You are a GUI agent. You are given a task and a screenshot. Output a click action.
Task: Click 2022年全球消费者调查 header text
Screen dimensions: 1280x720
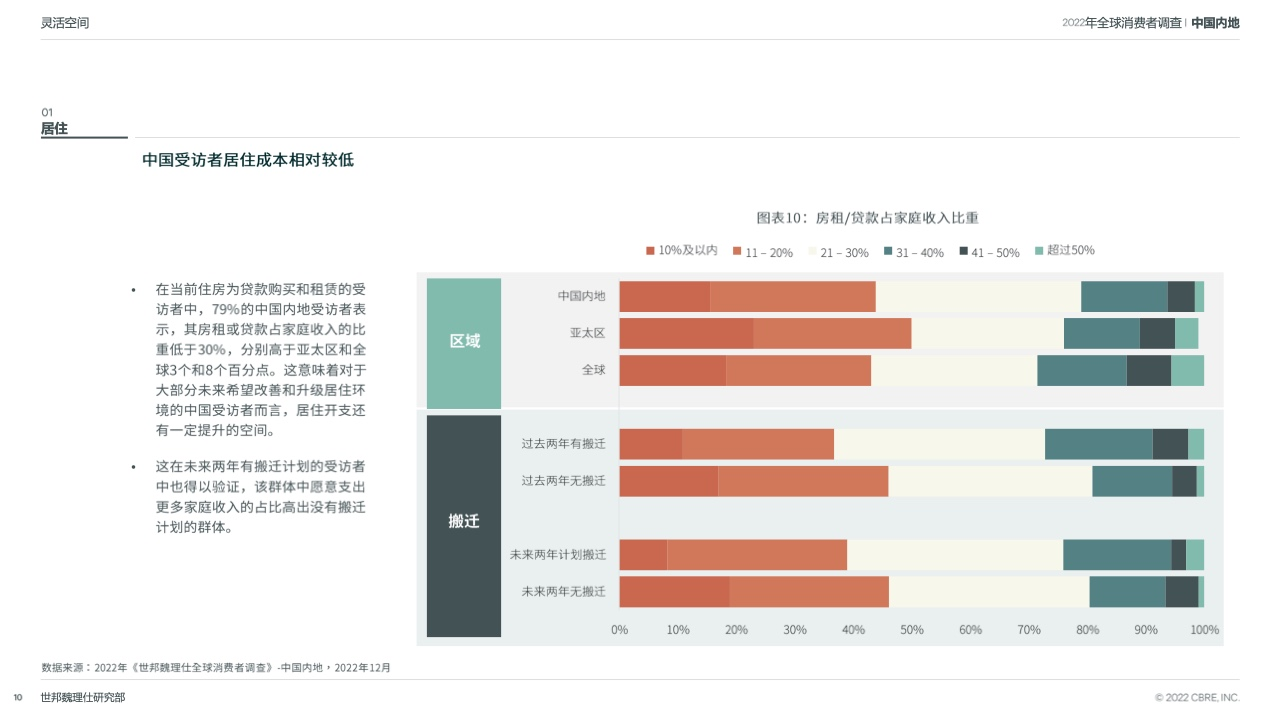(x=1122, y=22)
